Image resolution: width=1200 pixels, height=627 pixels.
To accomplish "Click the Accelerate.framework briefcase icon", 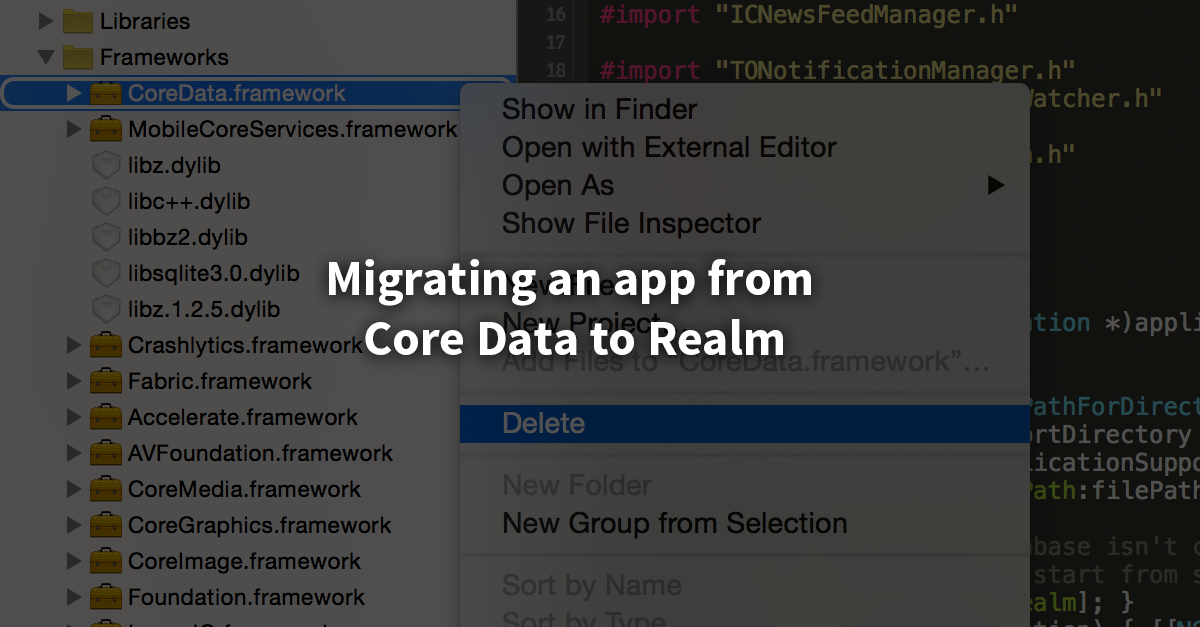I will 104,417.
